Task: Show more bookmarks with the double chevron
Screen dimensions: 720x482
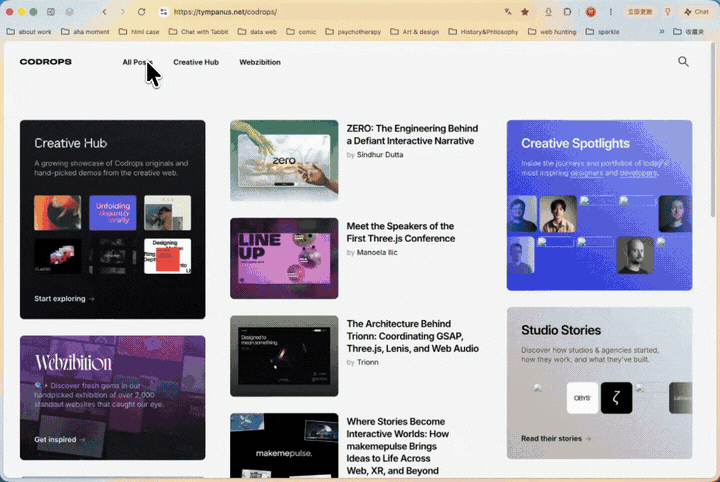Action: tap(662, 32)
